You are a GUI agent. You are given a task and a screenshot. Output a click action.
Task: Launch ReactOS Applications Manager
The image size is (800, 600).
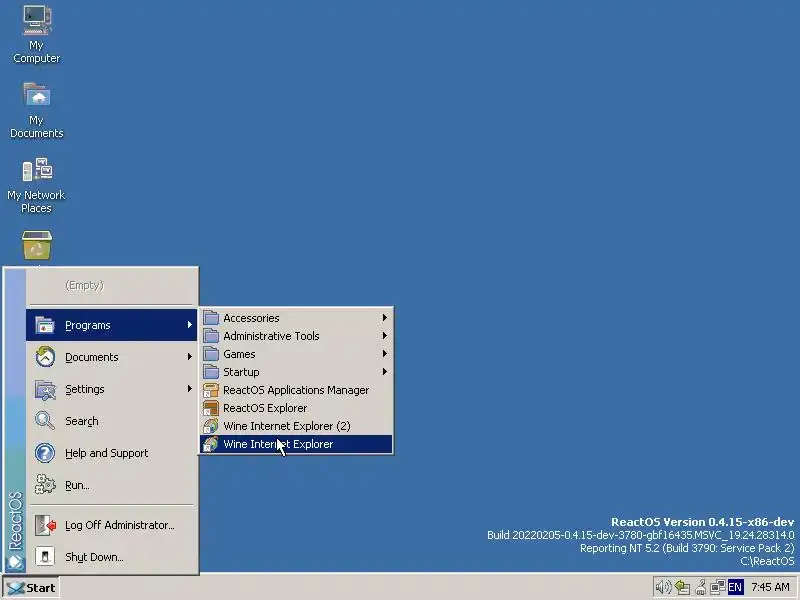(296, 390)
